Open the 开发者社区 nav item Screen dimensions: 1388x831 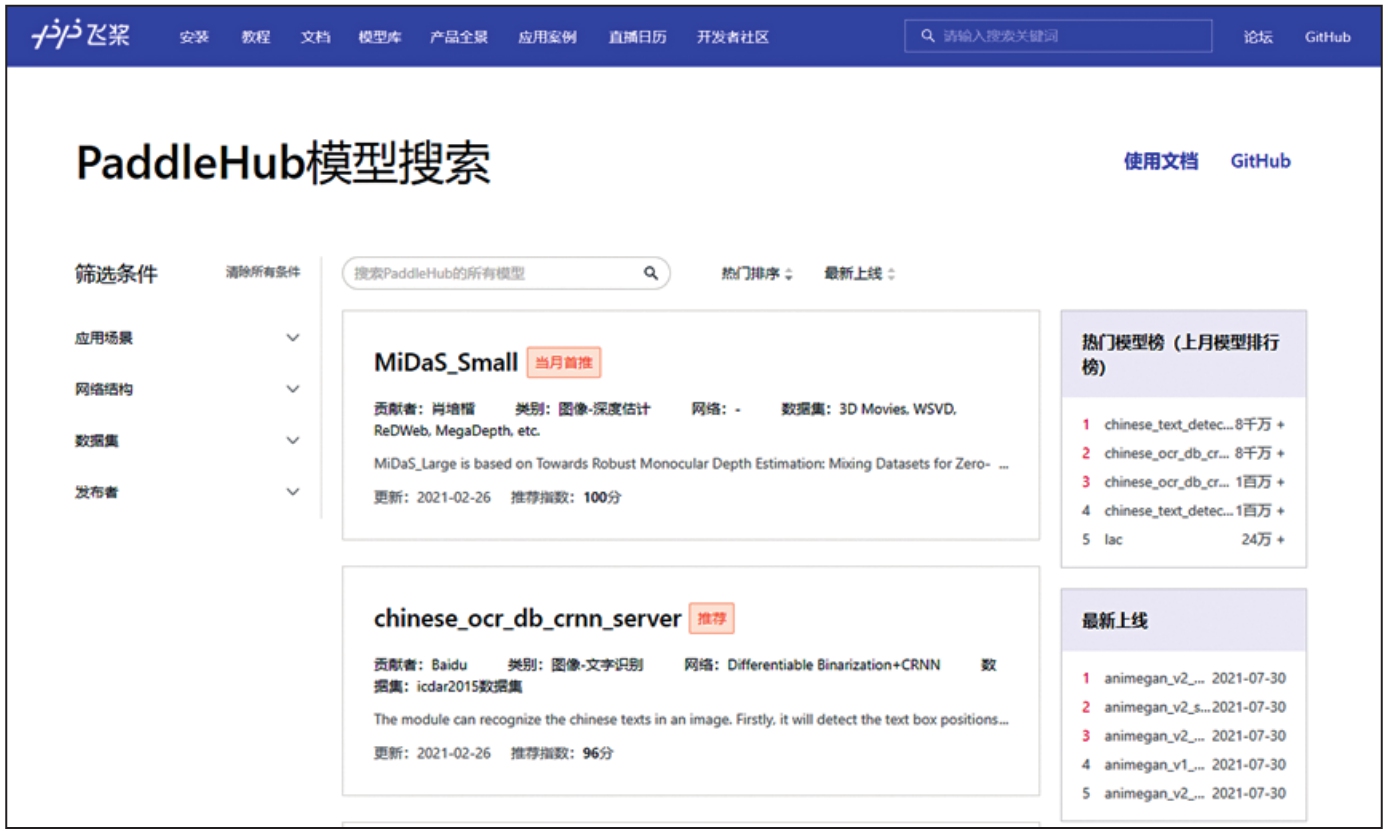tap(733, 37)
